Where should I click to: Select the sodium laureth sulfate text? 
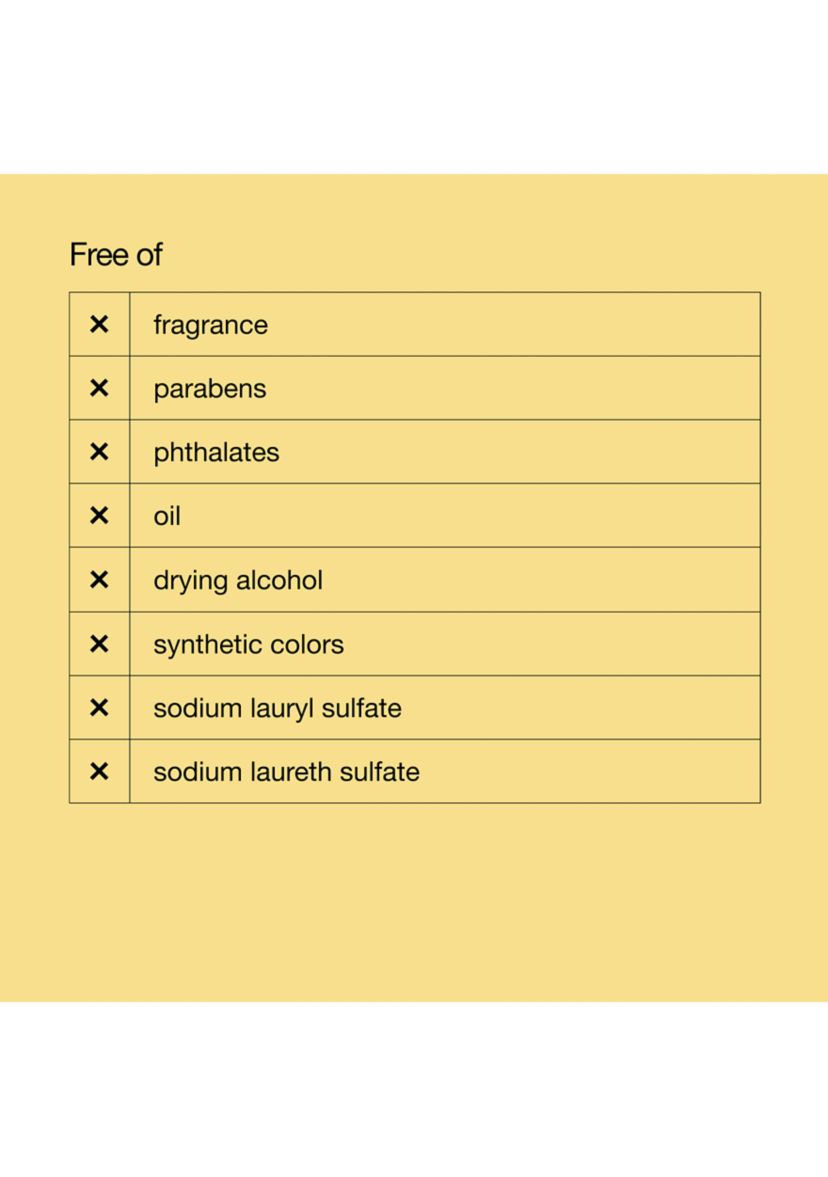click(x=286, y=772)
